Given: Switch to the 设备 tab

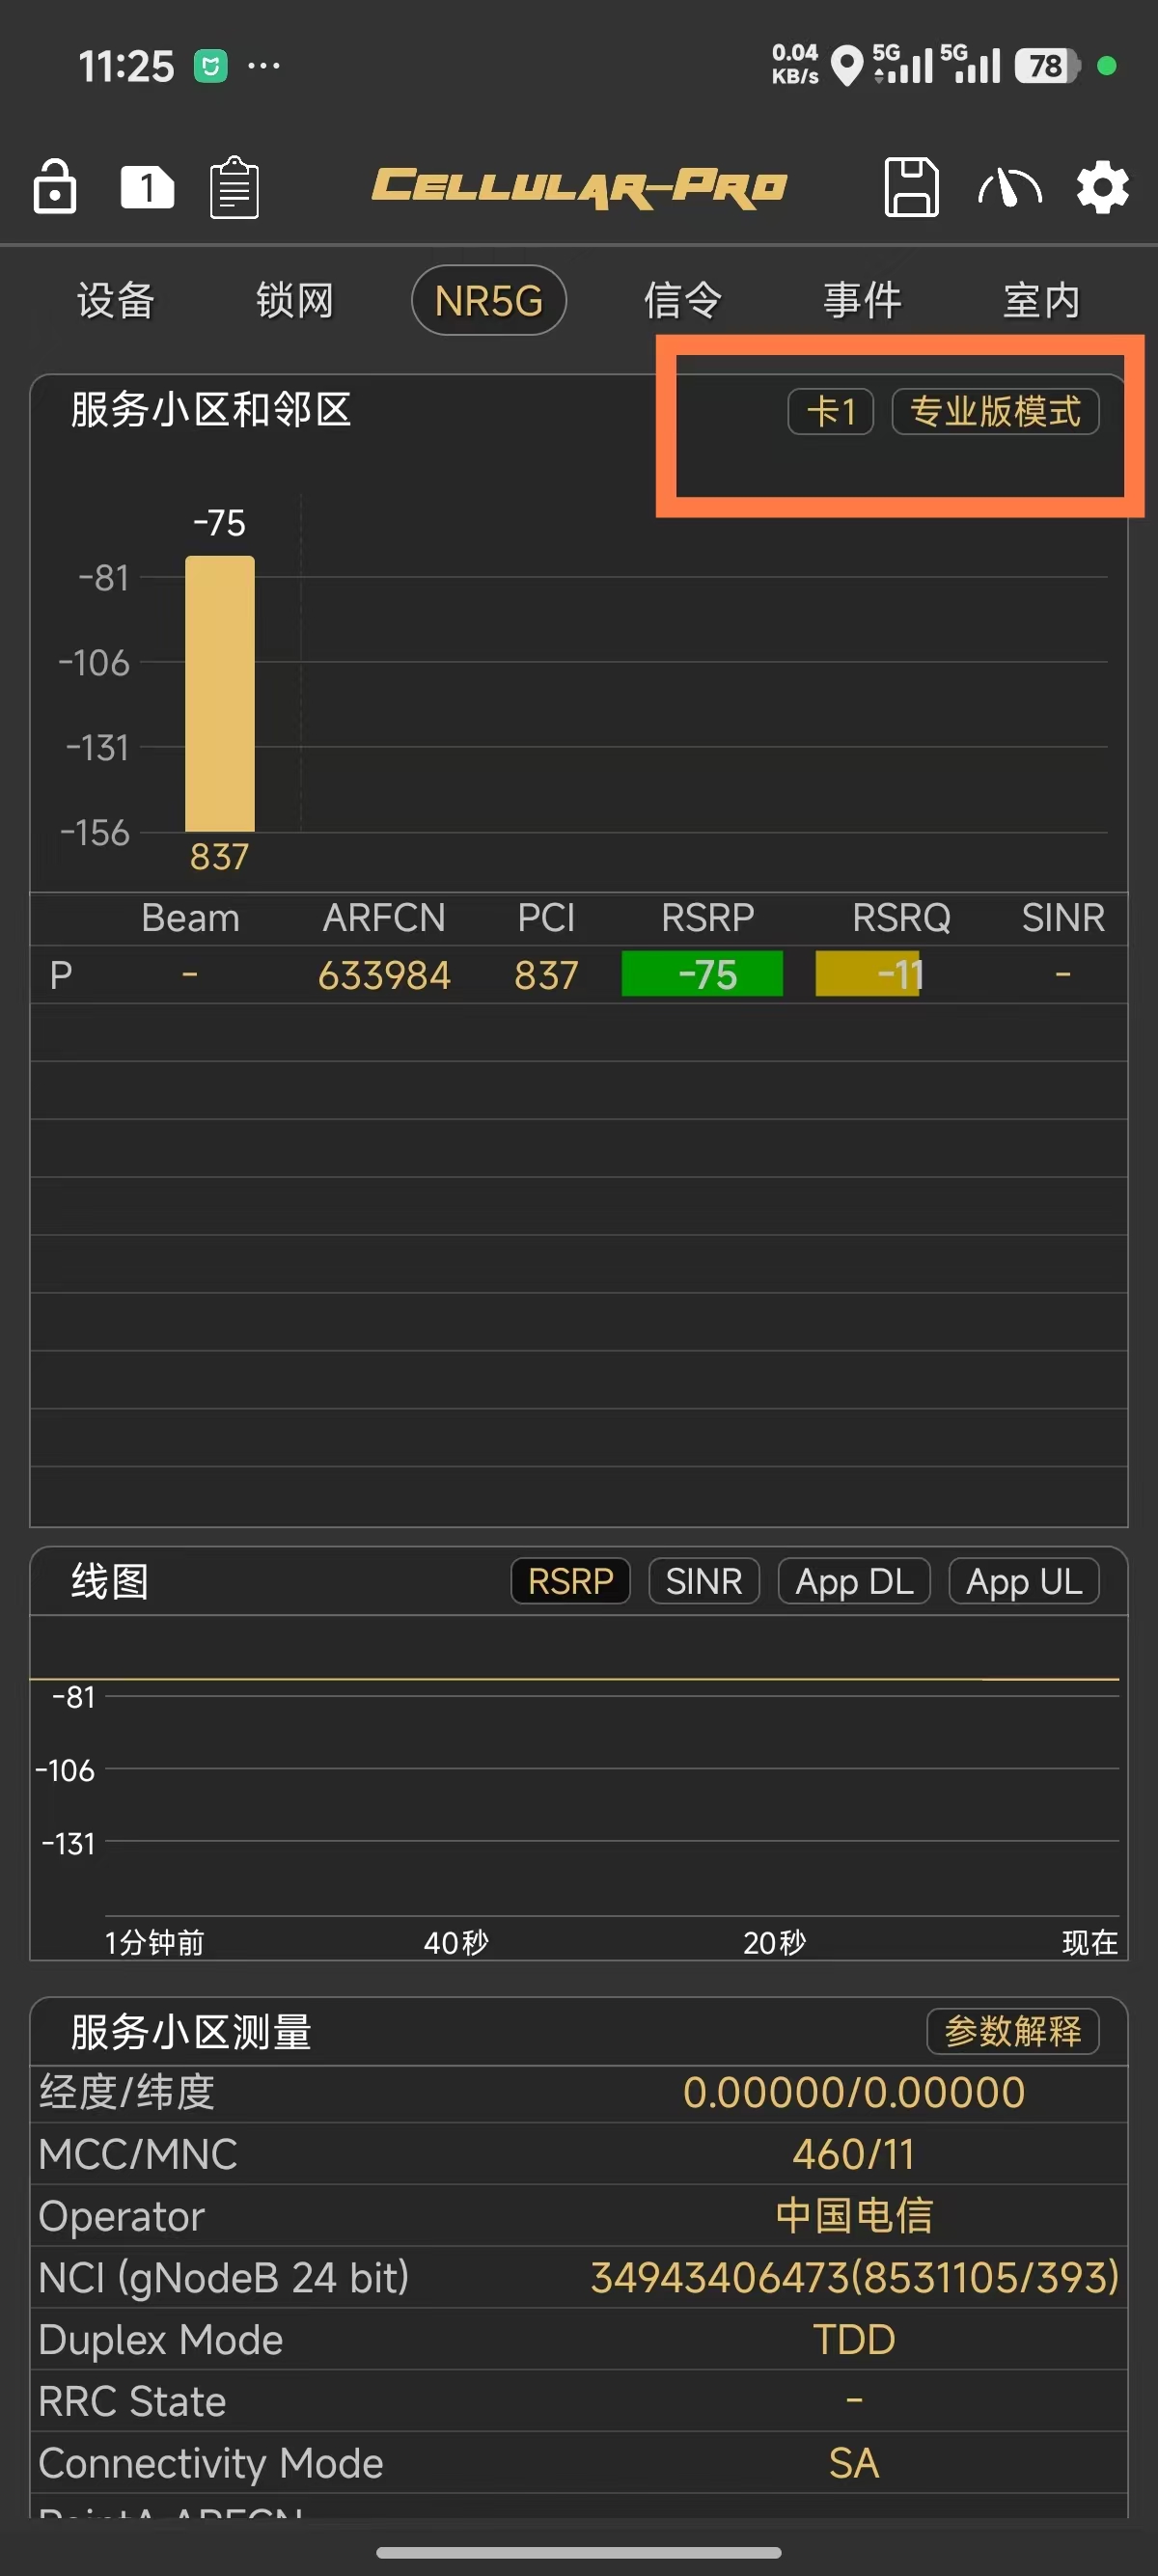Looking at the screenshot, I should [x=116, y=300].
